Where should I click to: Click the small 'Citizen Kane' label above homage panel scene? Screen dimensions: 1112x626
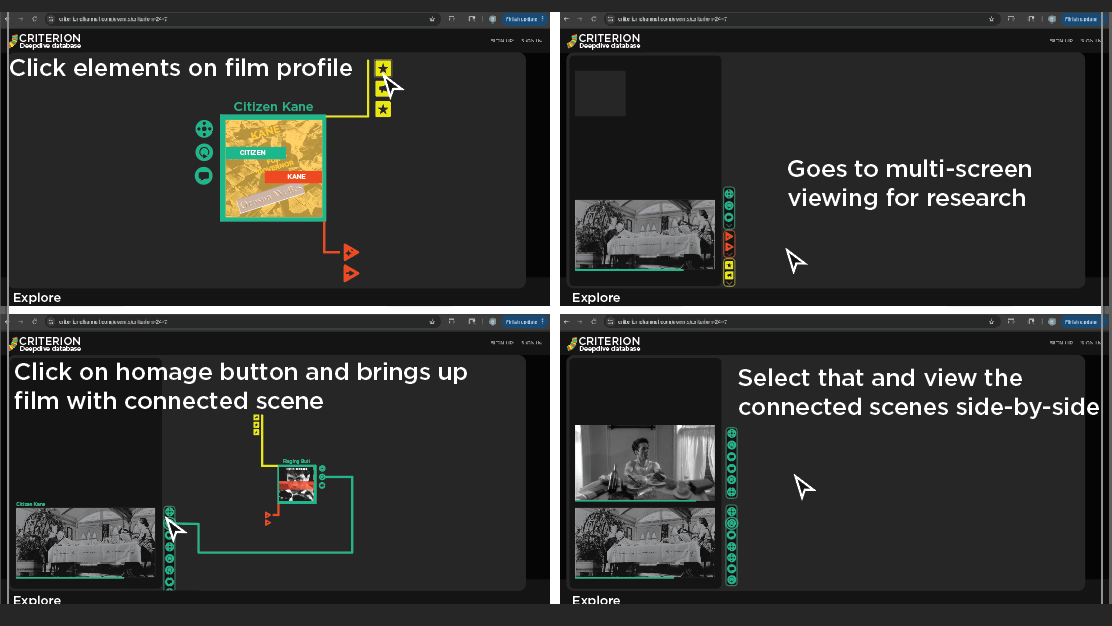(x=30, y=504)
